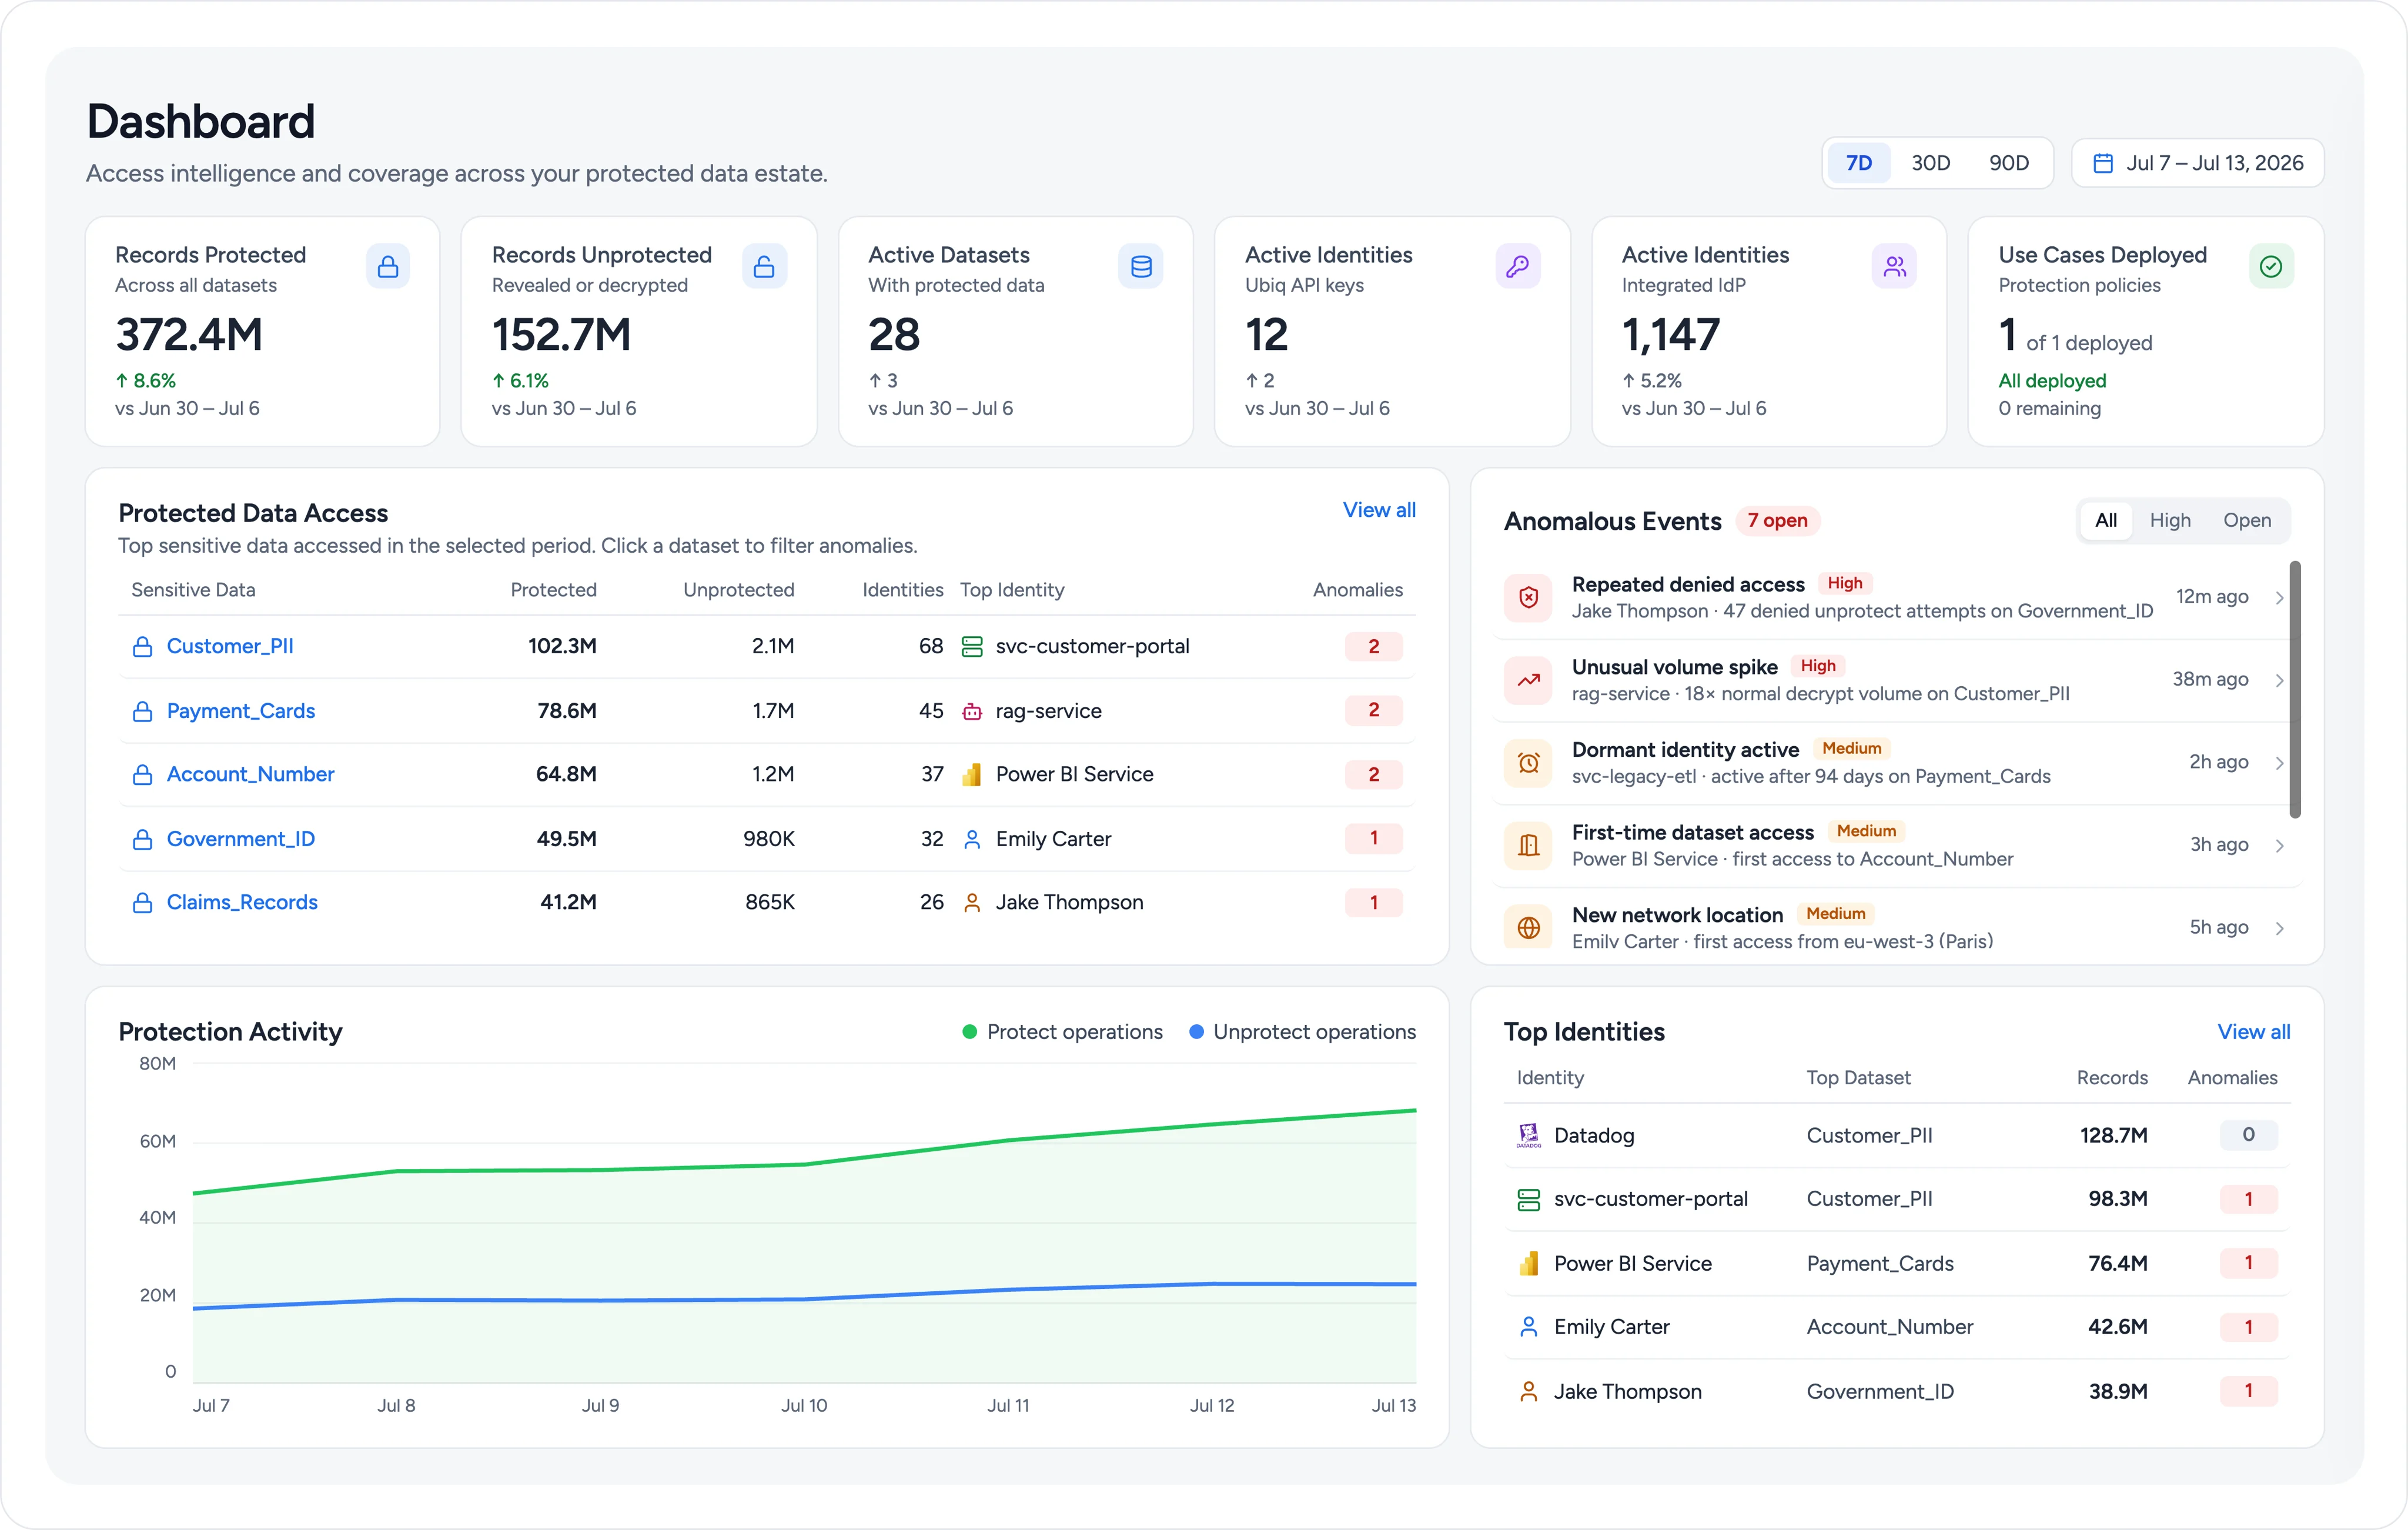Click the Datadog logo in Top Identities
Screen dimensions: 2408x1530
(x=1528, y=1135)
